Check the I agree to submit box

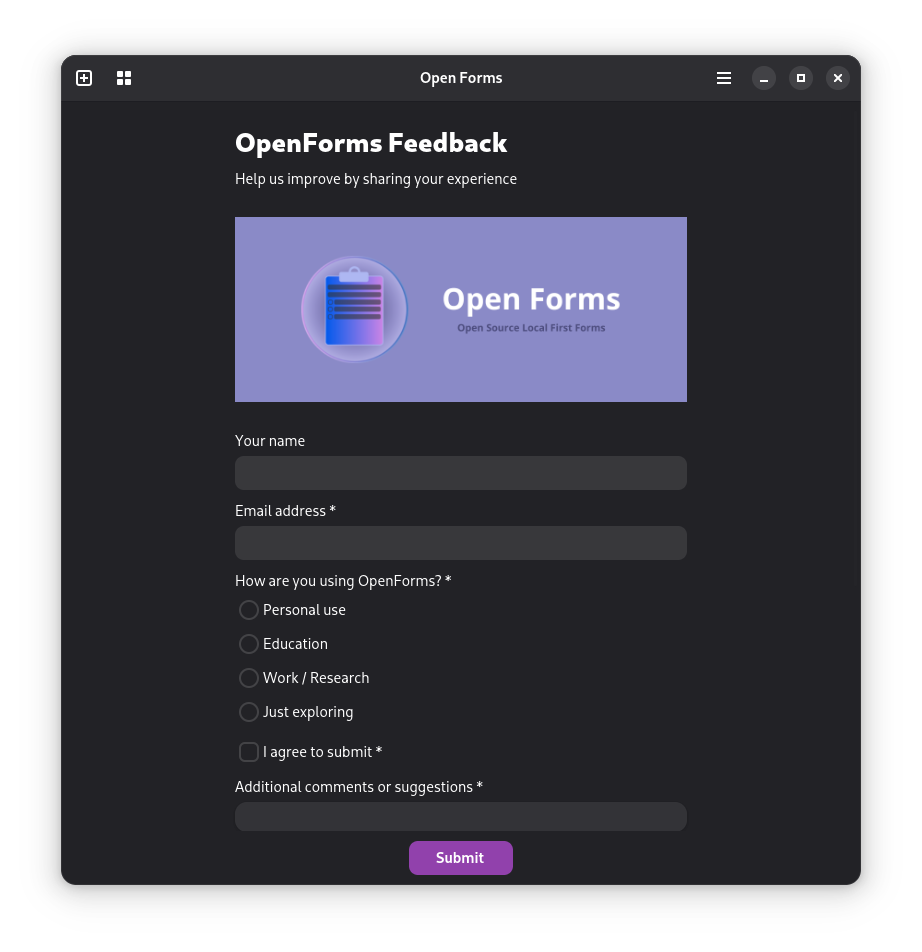click(x=248, y=752)
